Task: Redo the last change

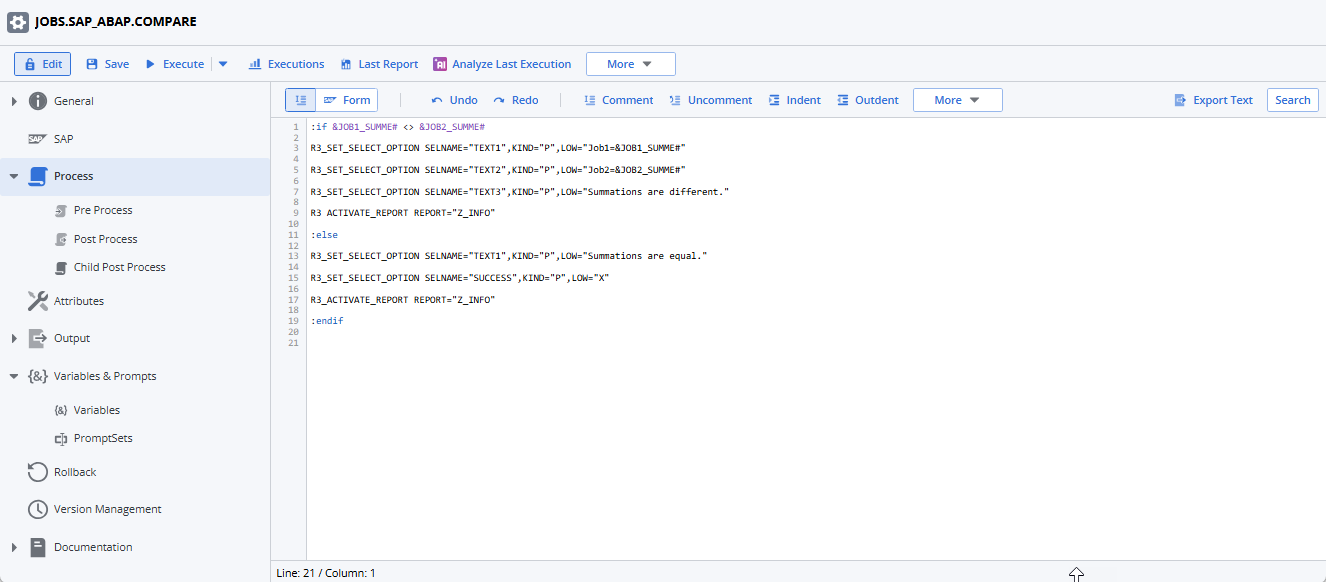Action: pos(517,99)
